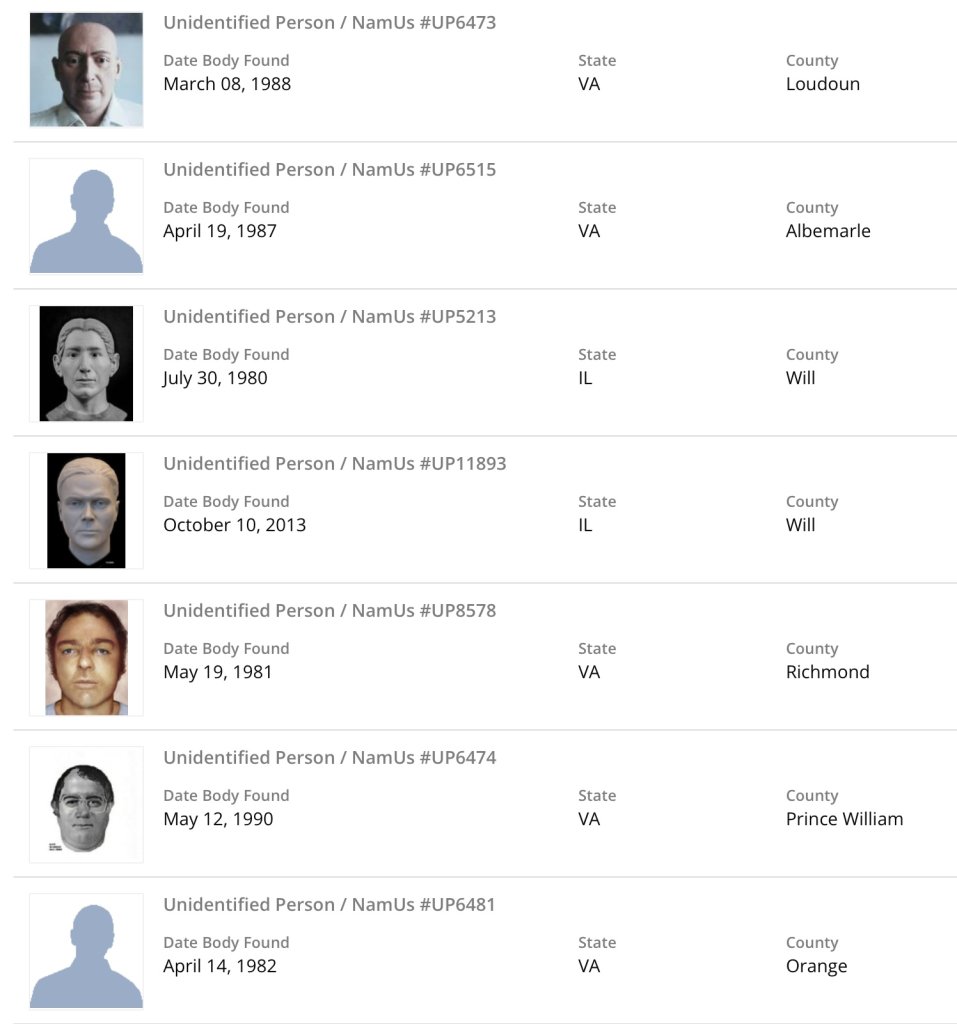Viewport: 957px width, 1024px height.
Task: Select the date July 30, 1980
Action: [215, 378]
